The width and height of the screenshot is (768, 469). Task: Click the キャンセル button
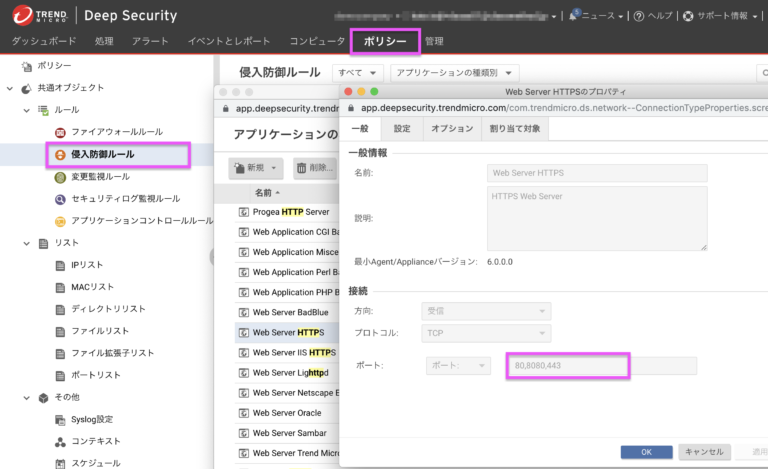pos(704,452)
